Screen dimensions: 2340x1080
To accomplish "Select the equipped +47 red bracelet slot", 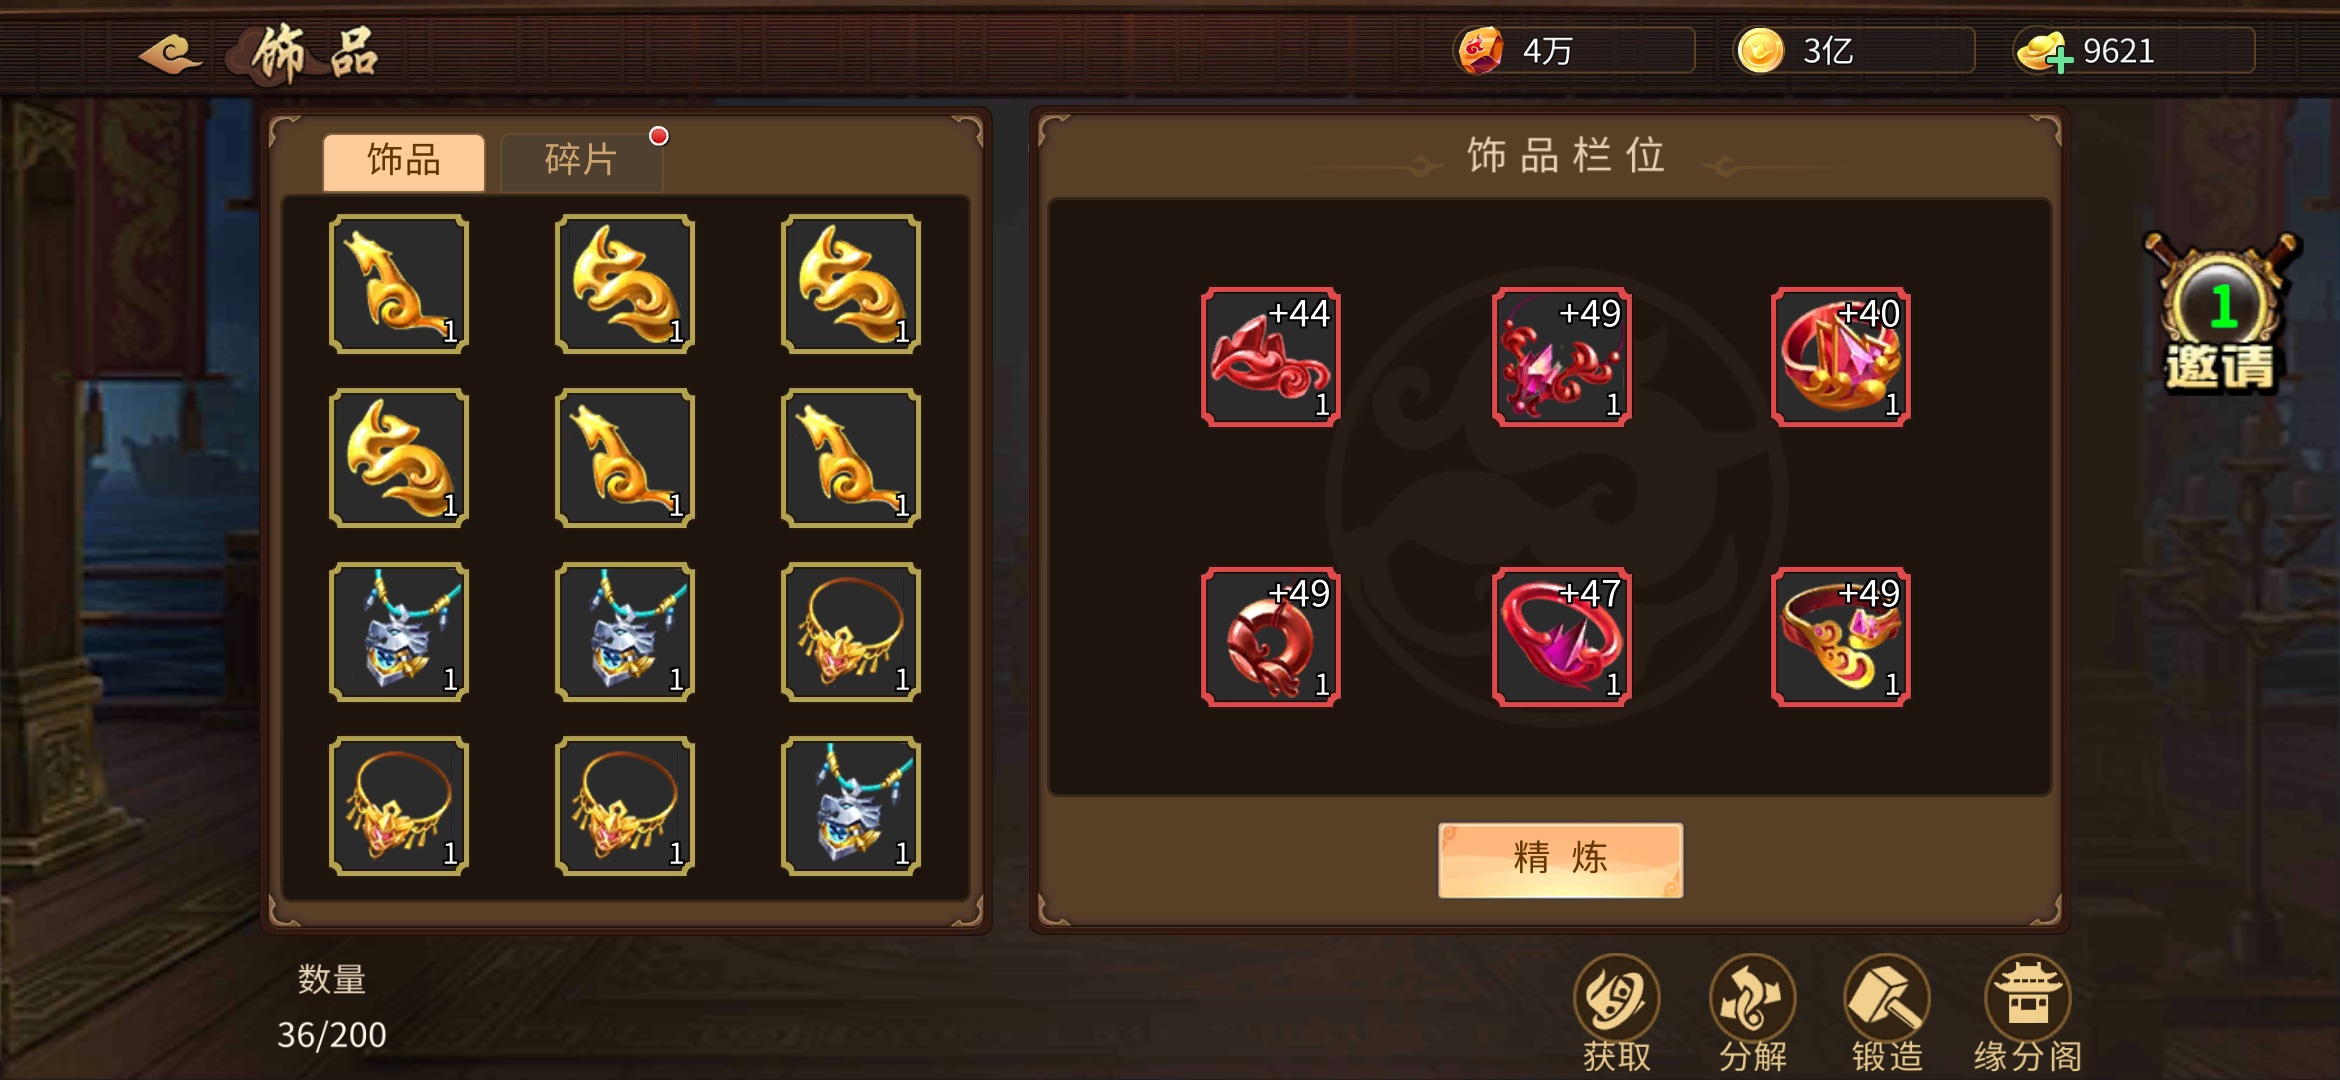I will pos(1561,637).
